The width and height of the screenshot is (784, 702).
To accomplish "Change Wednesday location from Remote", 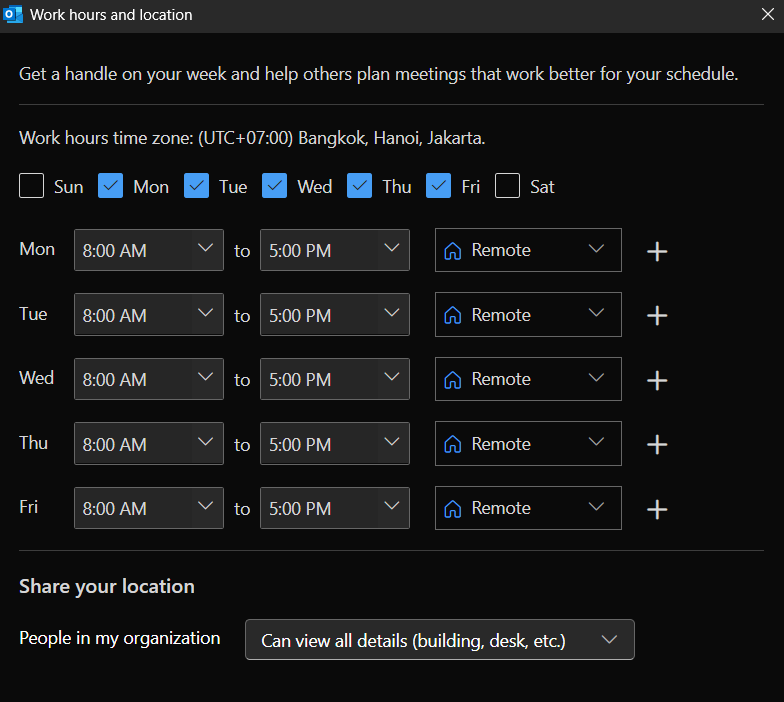I will (x=528, y=379).
